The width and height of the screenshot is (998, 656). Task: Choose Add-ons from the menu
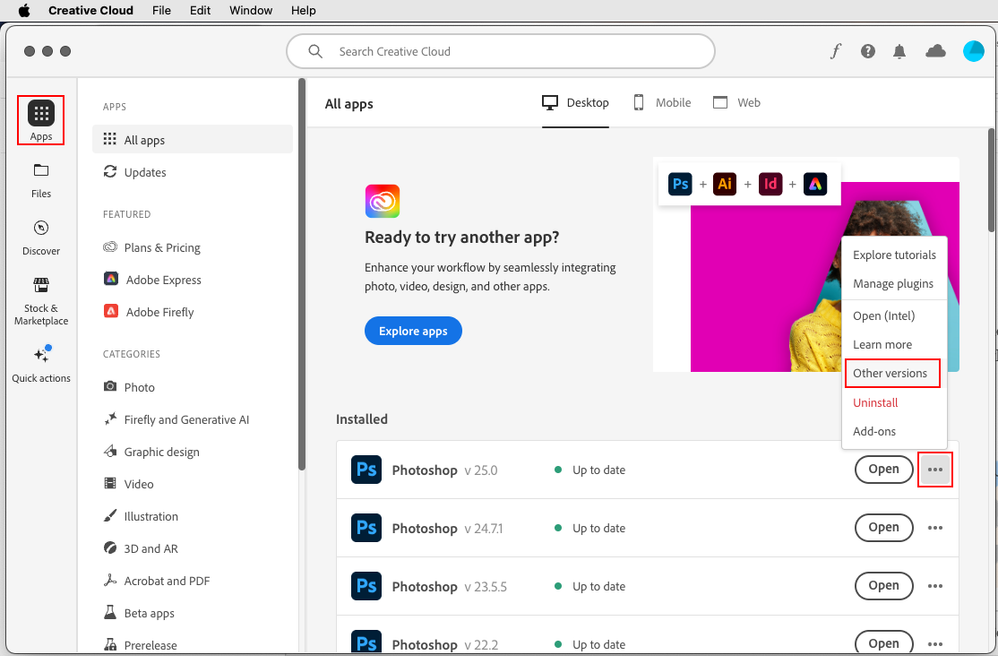click(894, 431)
